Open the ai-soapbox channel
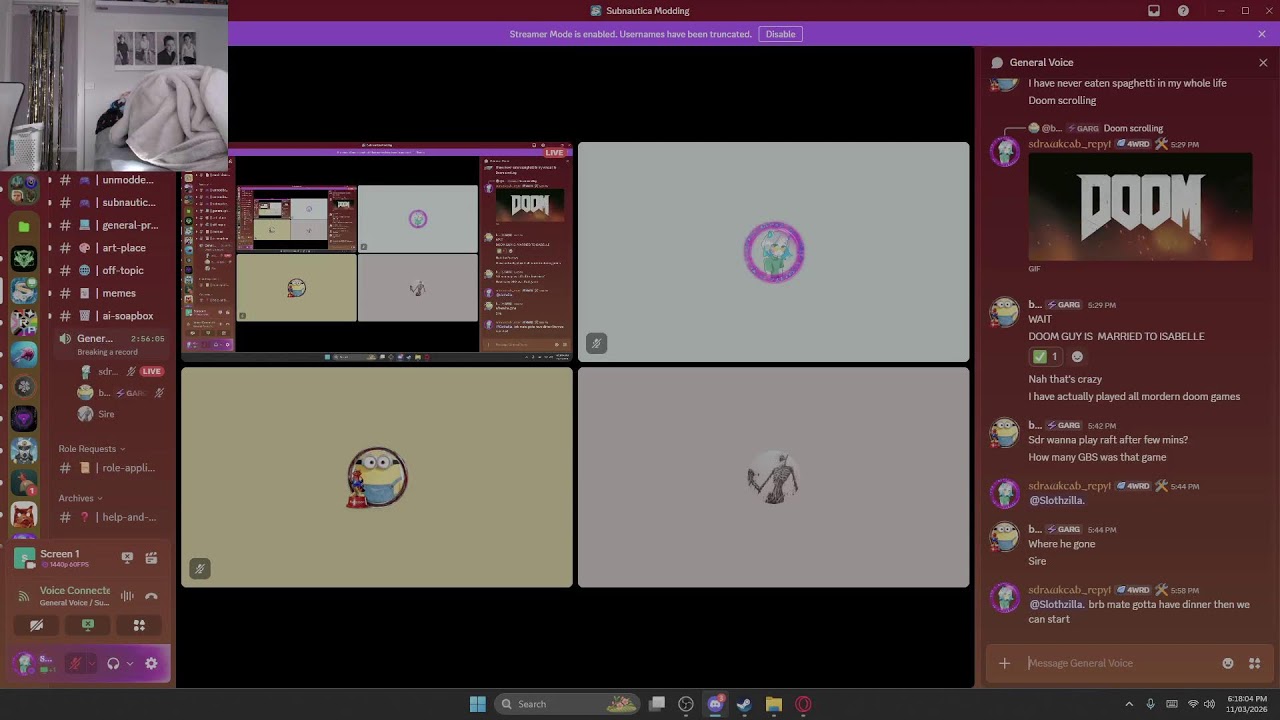The image size is (1280, 720). 109,316
